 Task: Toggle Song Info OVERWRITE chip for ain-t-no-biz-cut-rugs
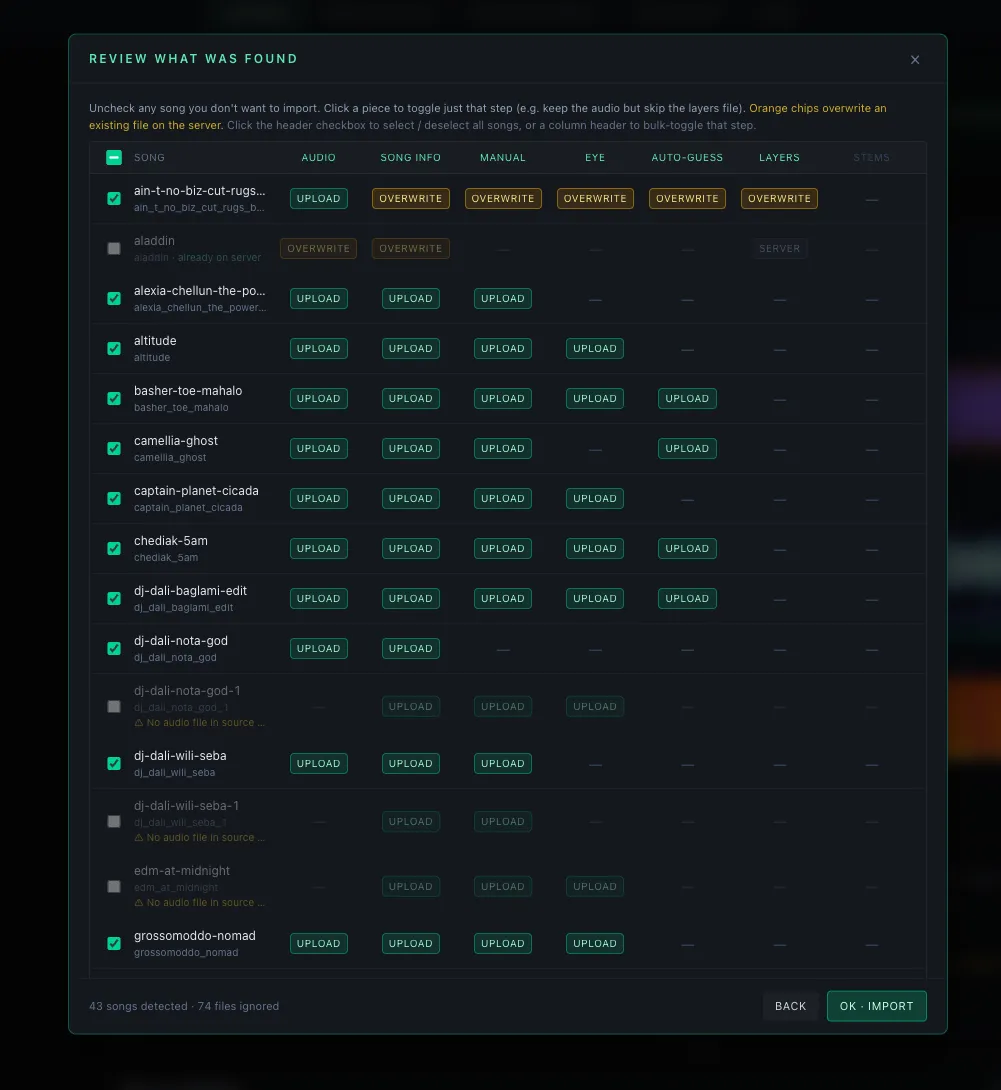point(411,199)
